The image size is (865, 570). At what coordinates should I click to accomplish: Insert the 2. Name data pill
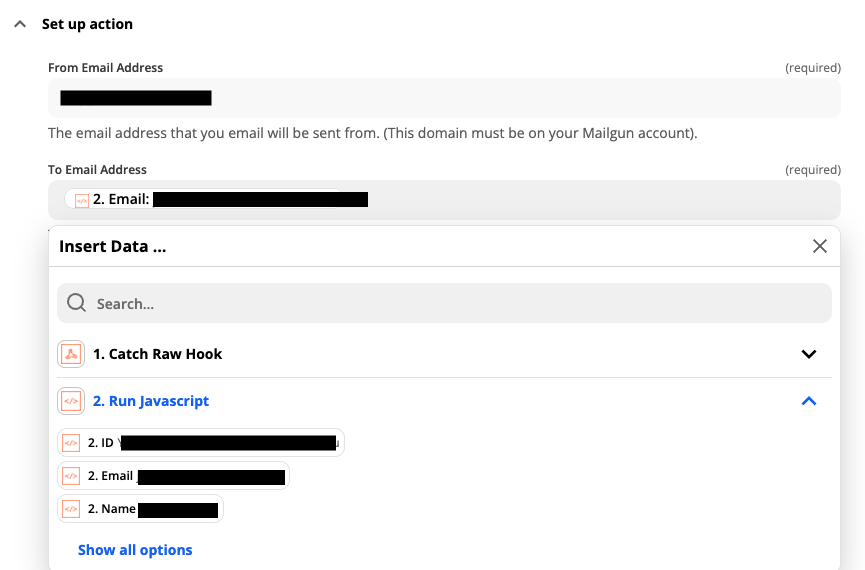click(x=140, y=509)
